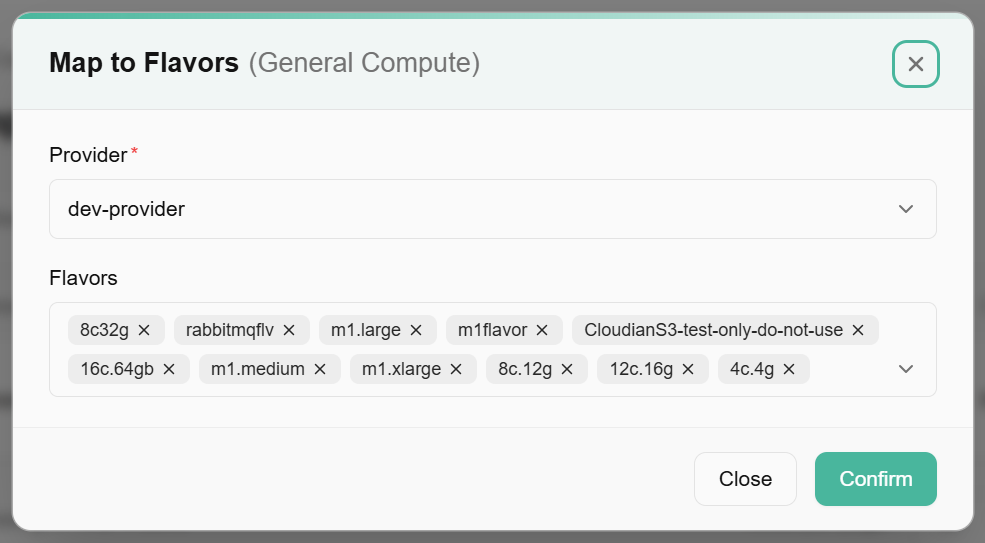Click the dev-provider selected value
This screenshot has width=985, height=543.
126,209
